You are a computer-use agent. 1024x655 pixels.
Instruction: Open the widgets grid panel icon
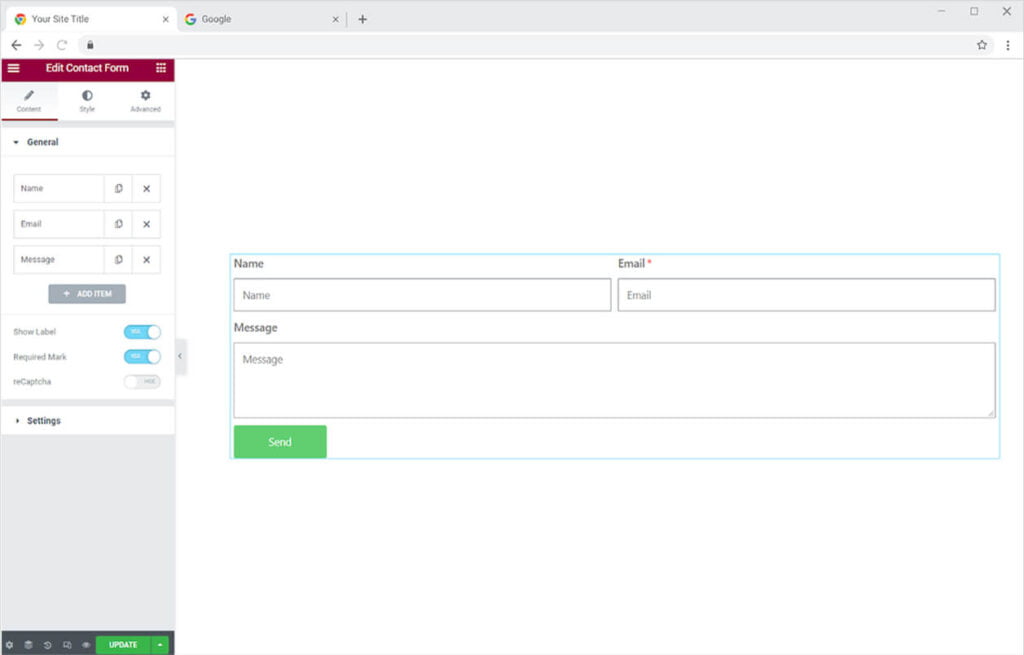[x=161, y=68]
